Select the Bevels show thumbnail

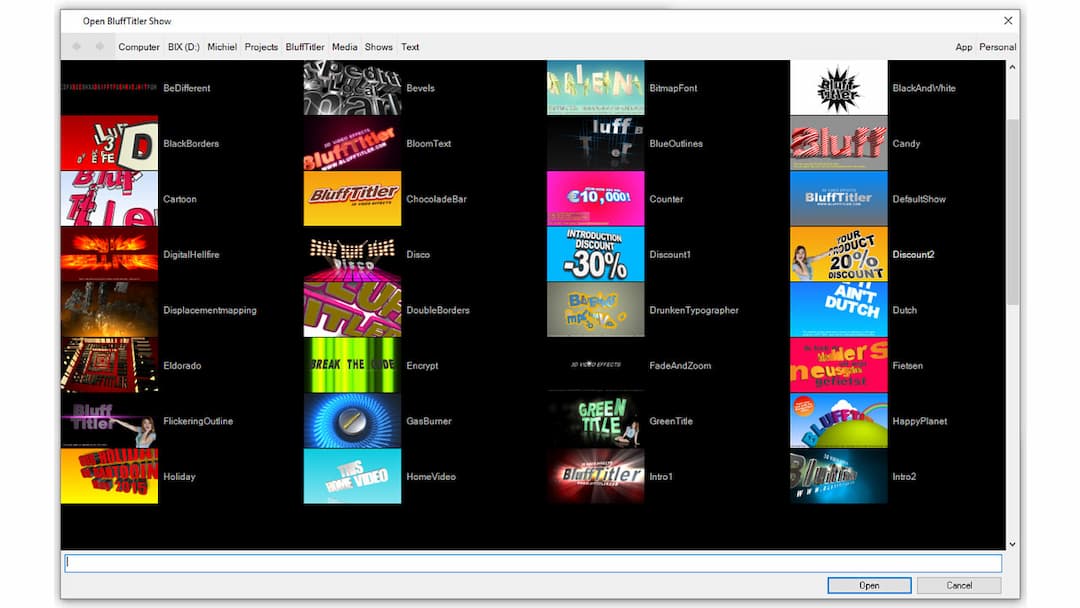352,87
